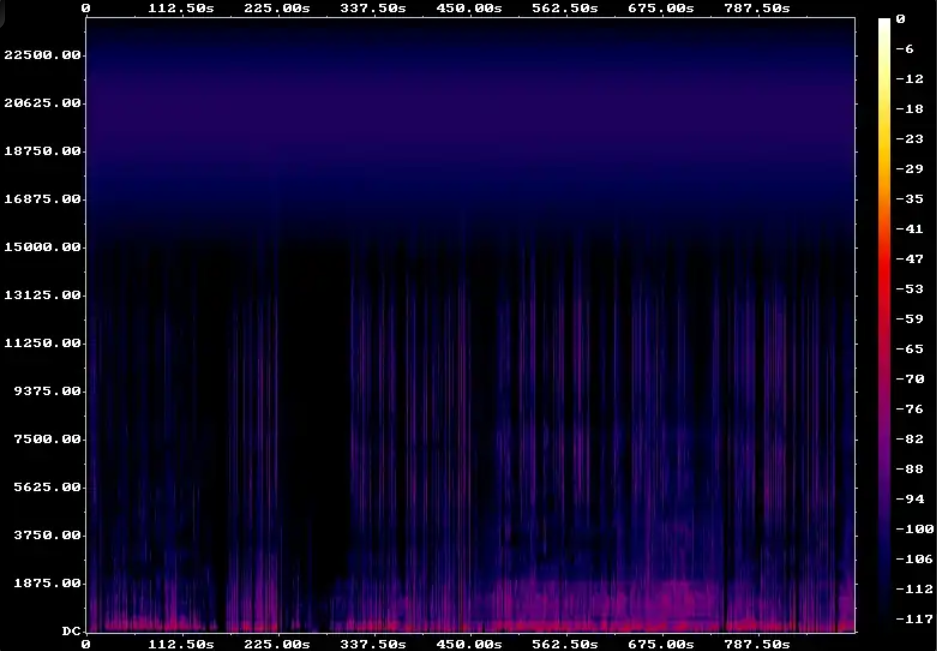The image size is (937, 651).
Task: Click the 3750.00 frequency axis label
Action: (47, 534)
